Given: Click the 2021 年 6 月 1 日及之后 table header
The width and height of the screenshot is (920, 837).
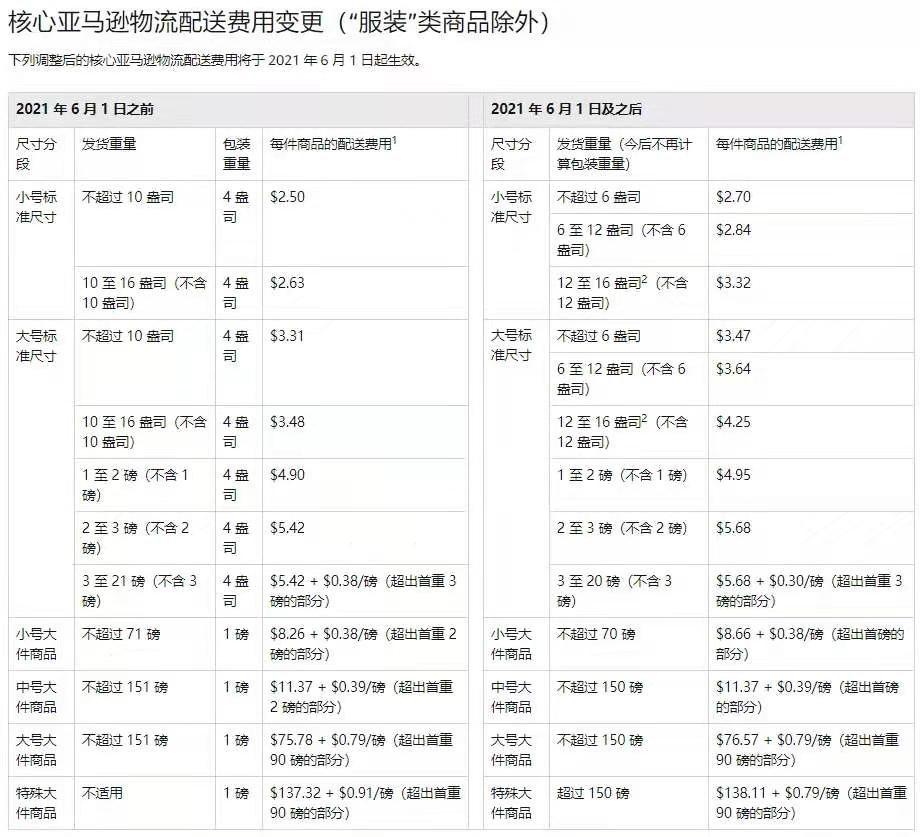Looking at the screenshot, I should [x=559, y=108].
